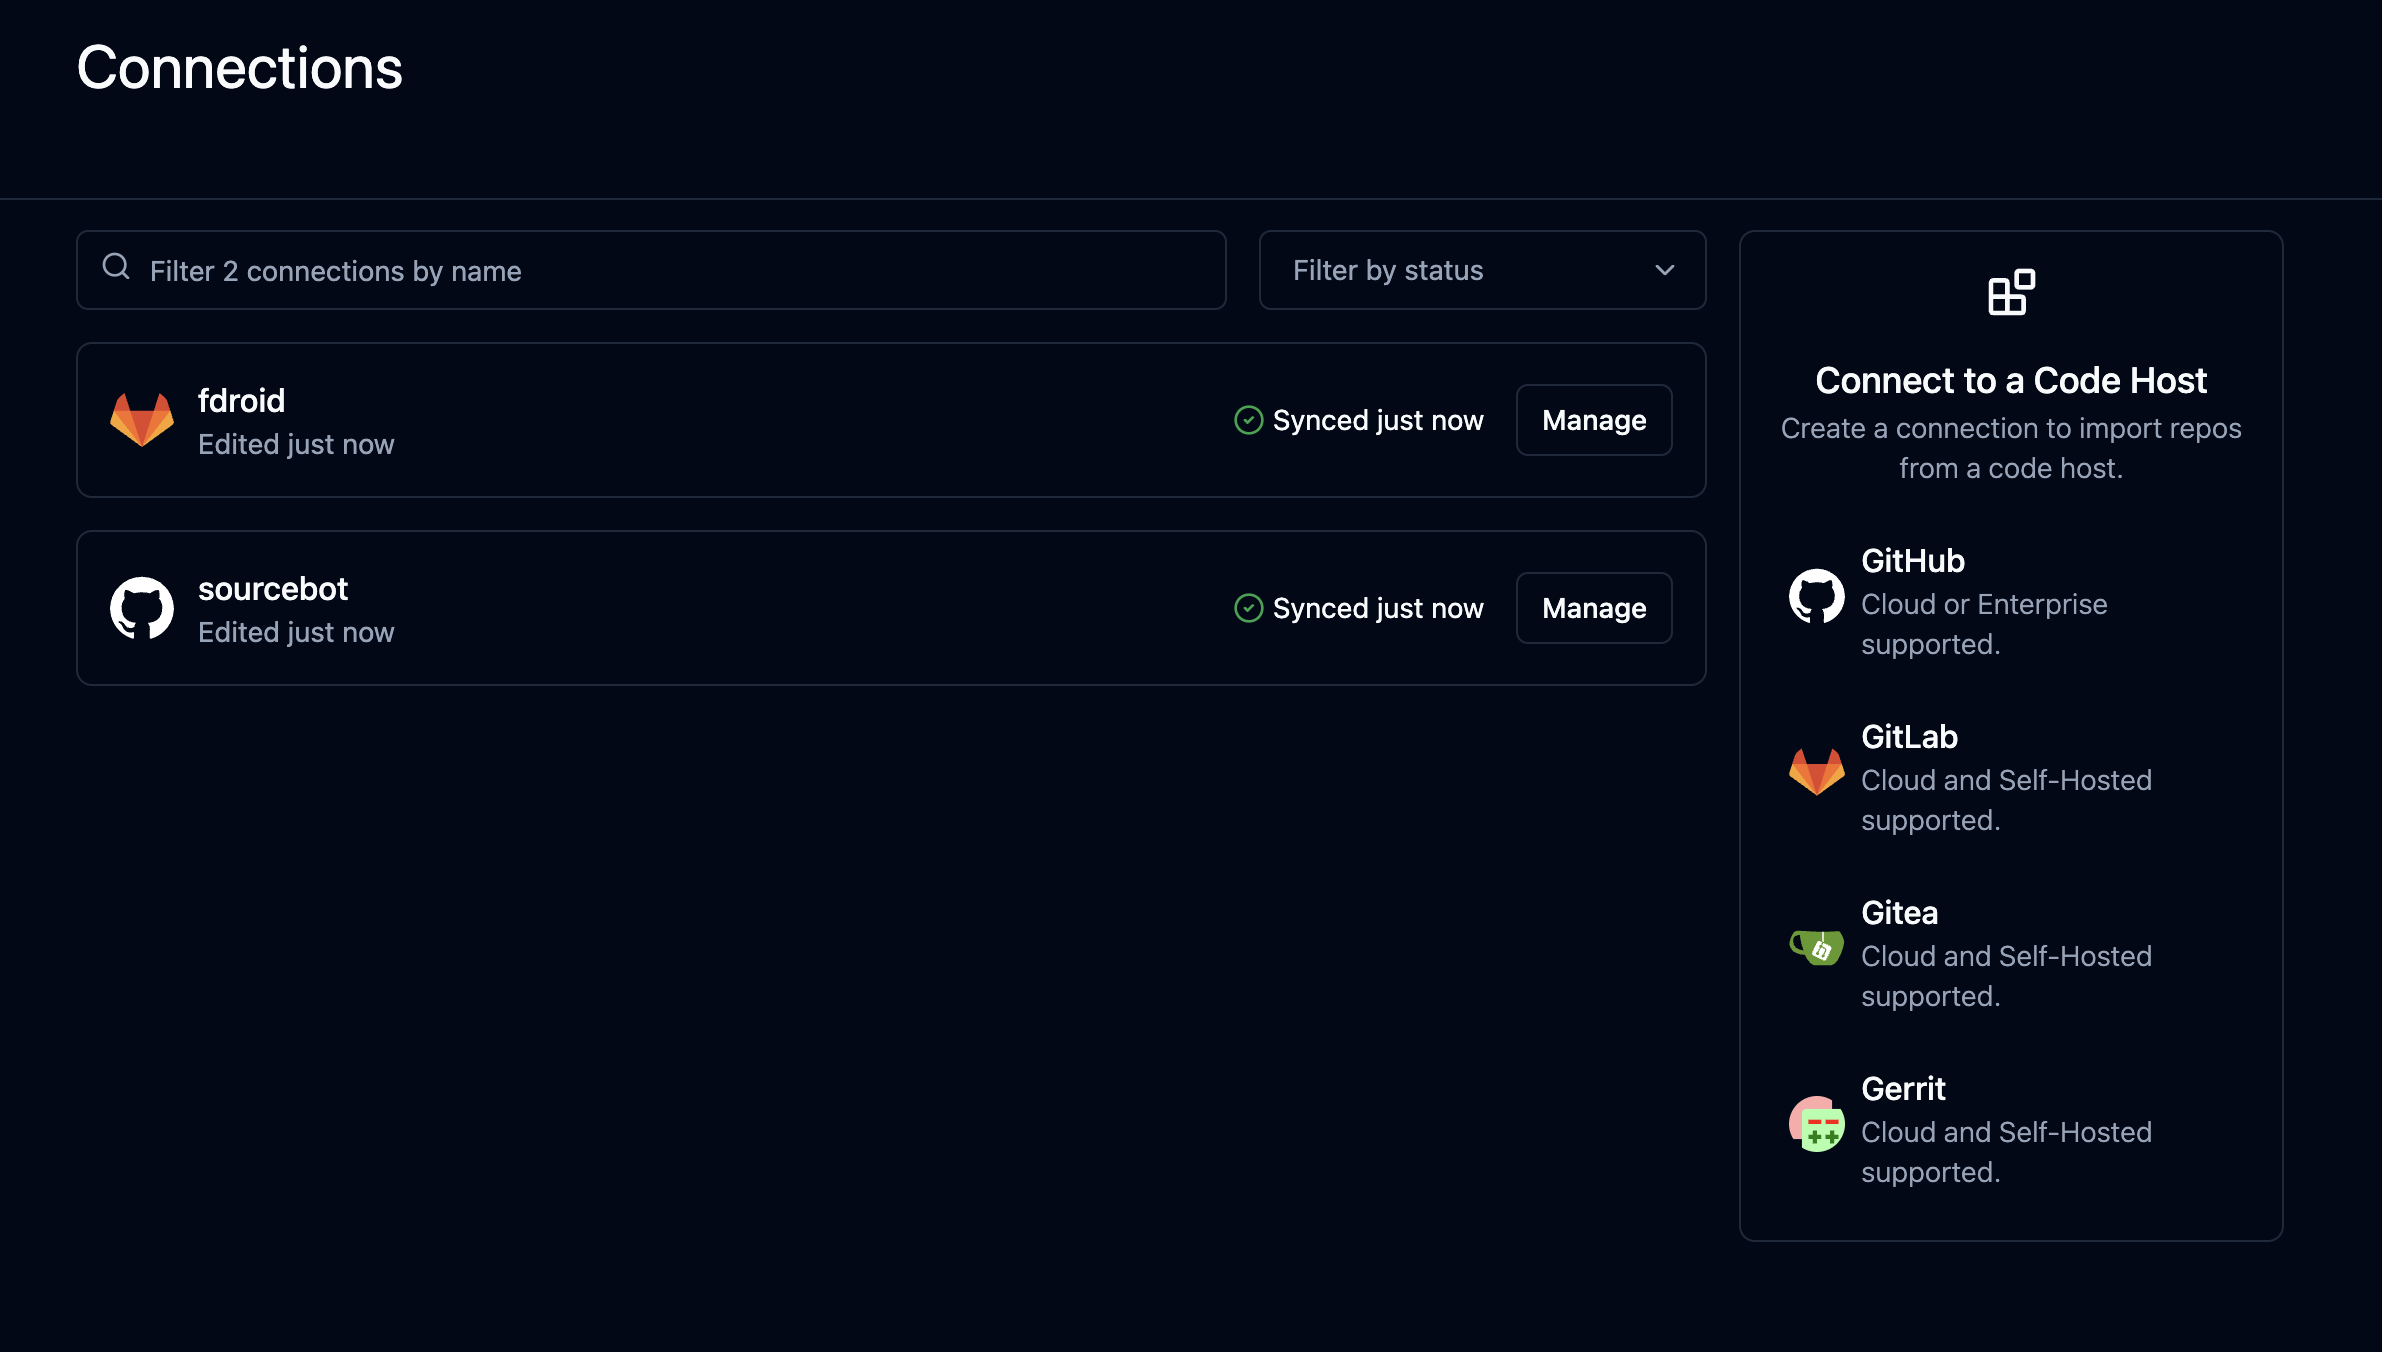Click the Gerrit diff icon
This screenshot has width=2382, height=1352.
[x=1816, y=1124]
